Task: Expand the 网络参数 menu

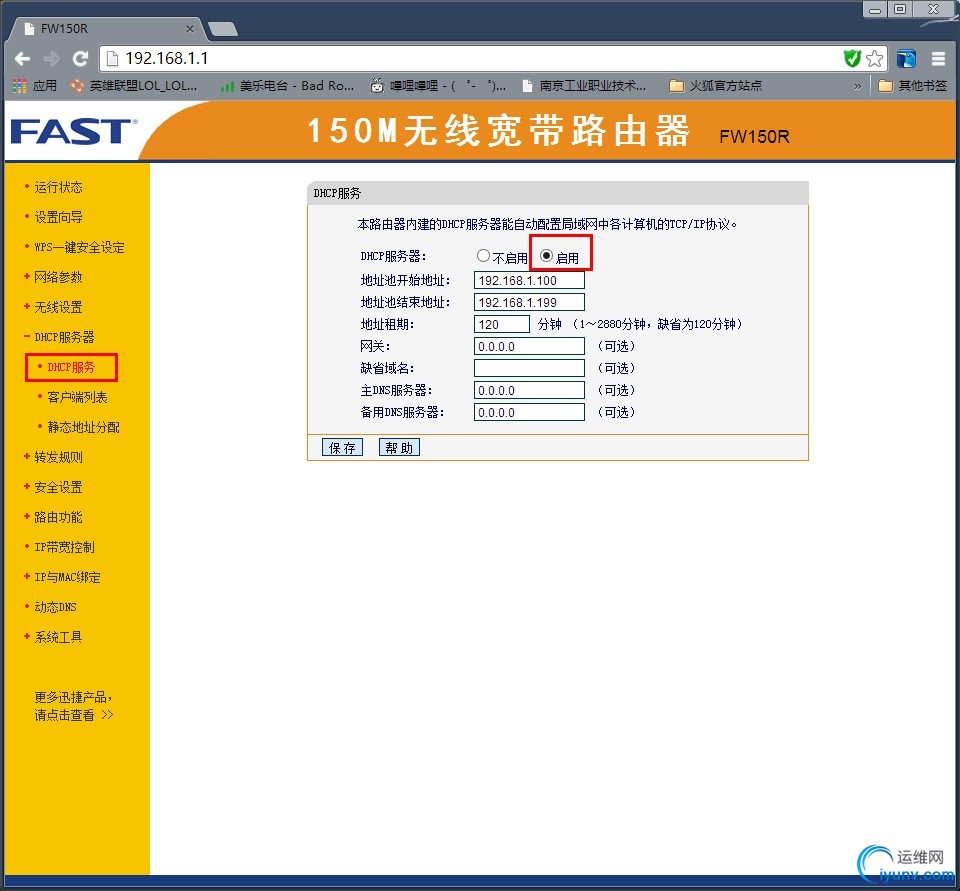Action: [58, 277]
